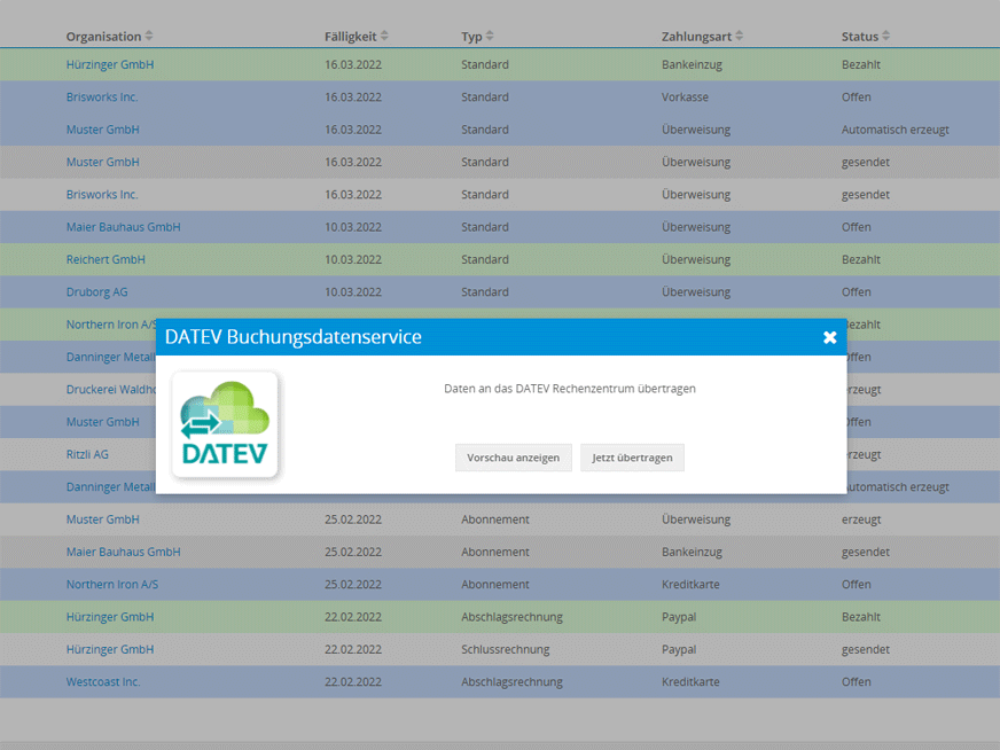Click the Druborg AG link
Image resolution: width=1000 pixels, height=750 pixels.
tap(97, 292)
